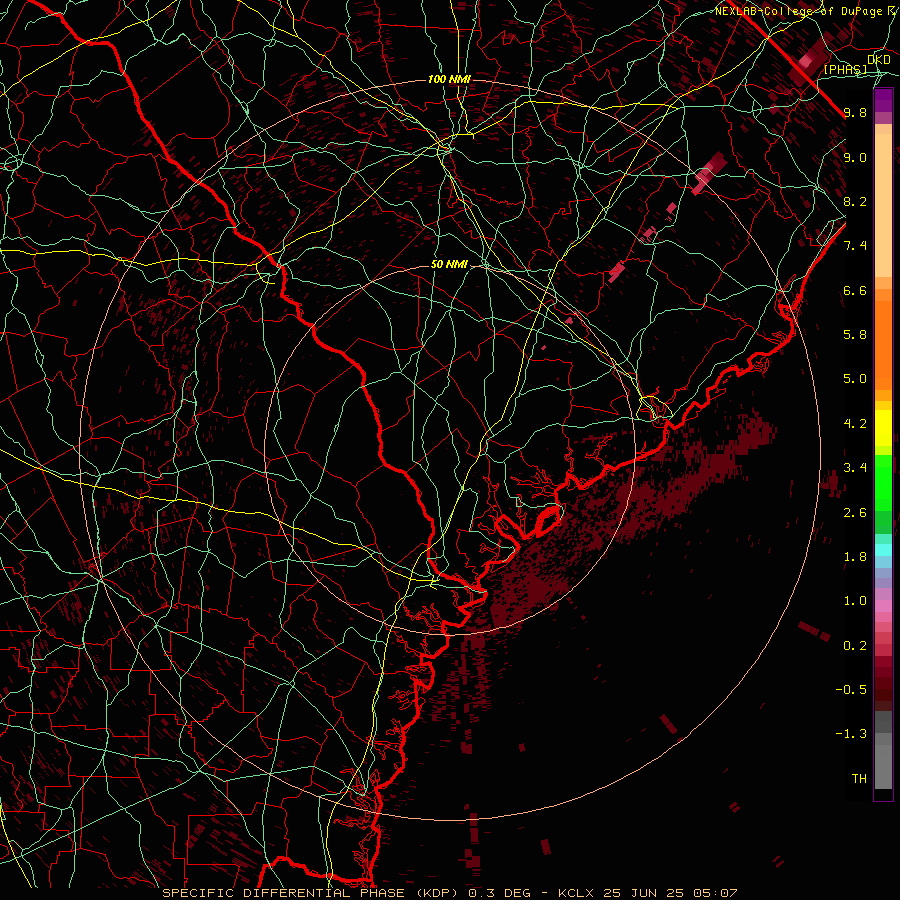This screenshot has width=900, height=900.
Task: Click the "50 NMI" range ring label
Action: tap(449, 265)
